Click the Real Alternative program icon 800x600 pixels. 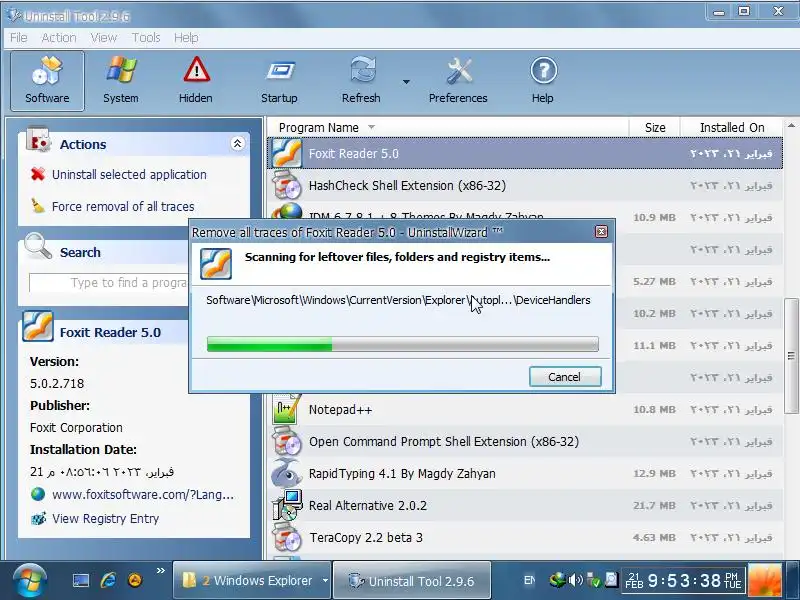(287, 505)
